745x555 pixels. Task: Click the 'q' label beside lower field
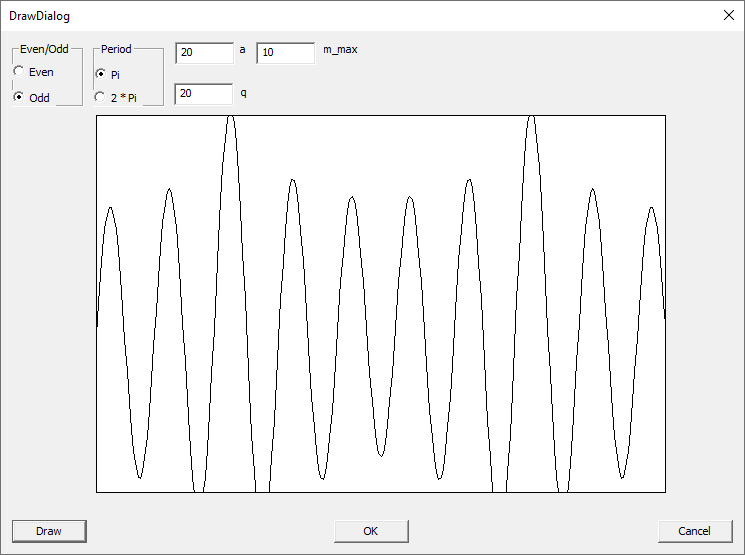pyautogui.click(x=243, y=92)
